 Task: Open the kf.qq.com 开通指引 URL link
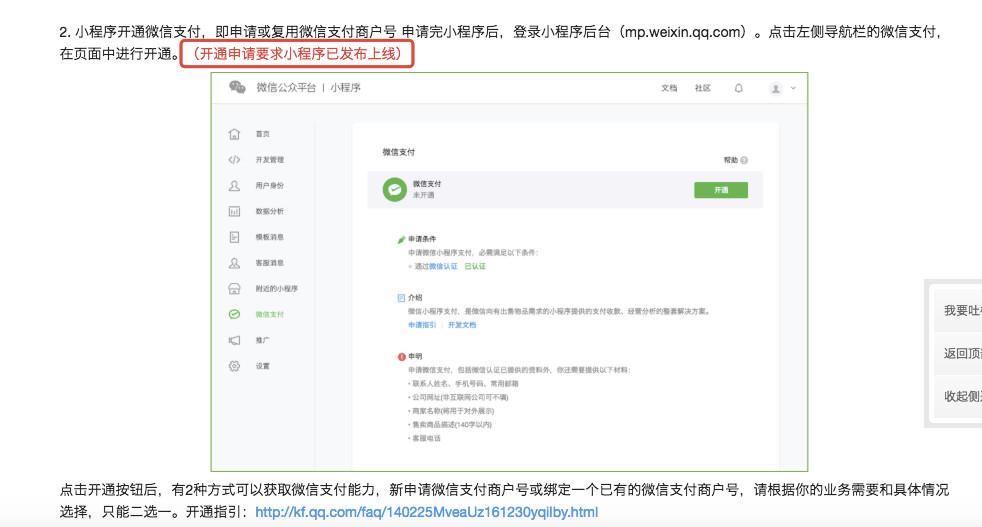[x=426, y=512]
